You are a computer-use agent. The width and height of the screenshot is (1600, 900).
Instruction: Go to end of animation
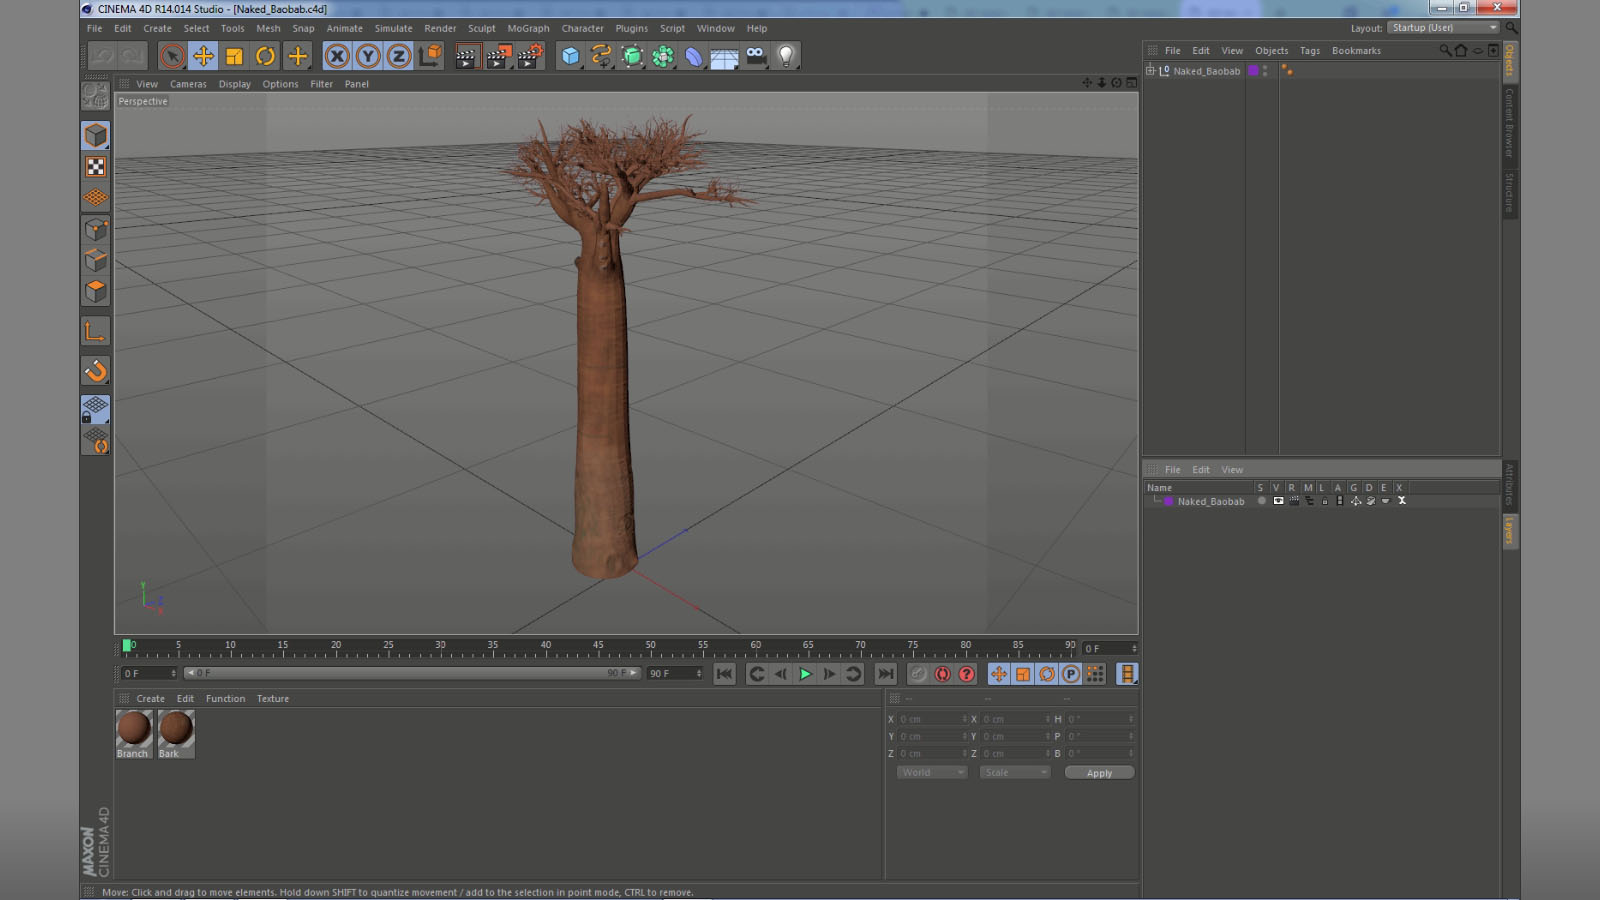coord(886,674)
